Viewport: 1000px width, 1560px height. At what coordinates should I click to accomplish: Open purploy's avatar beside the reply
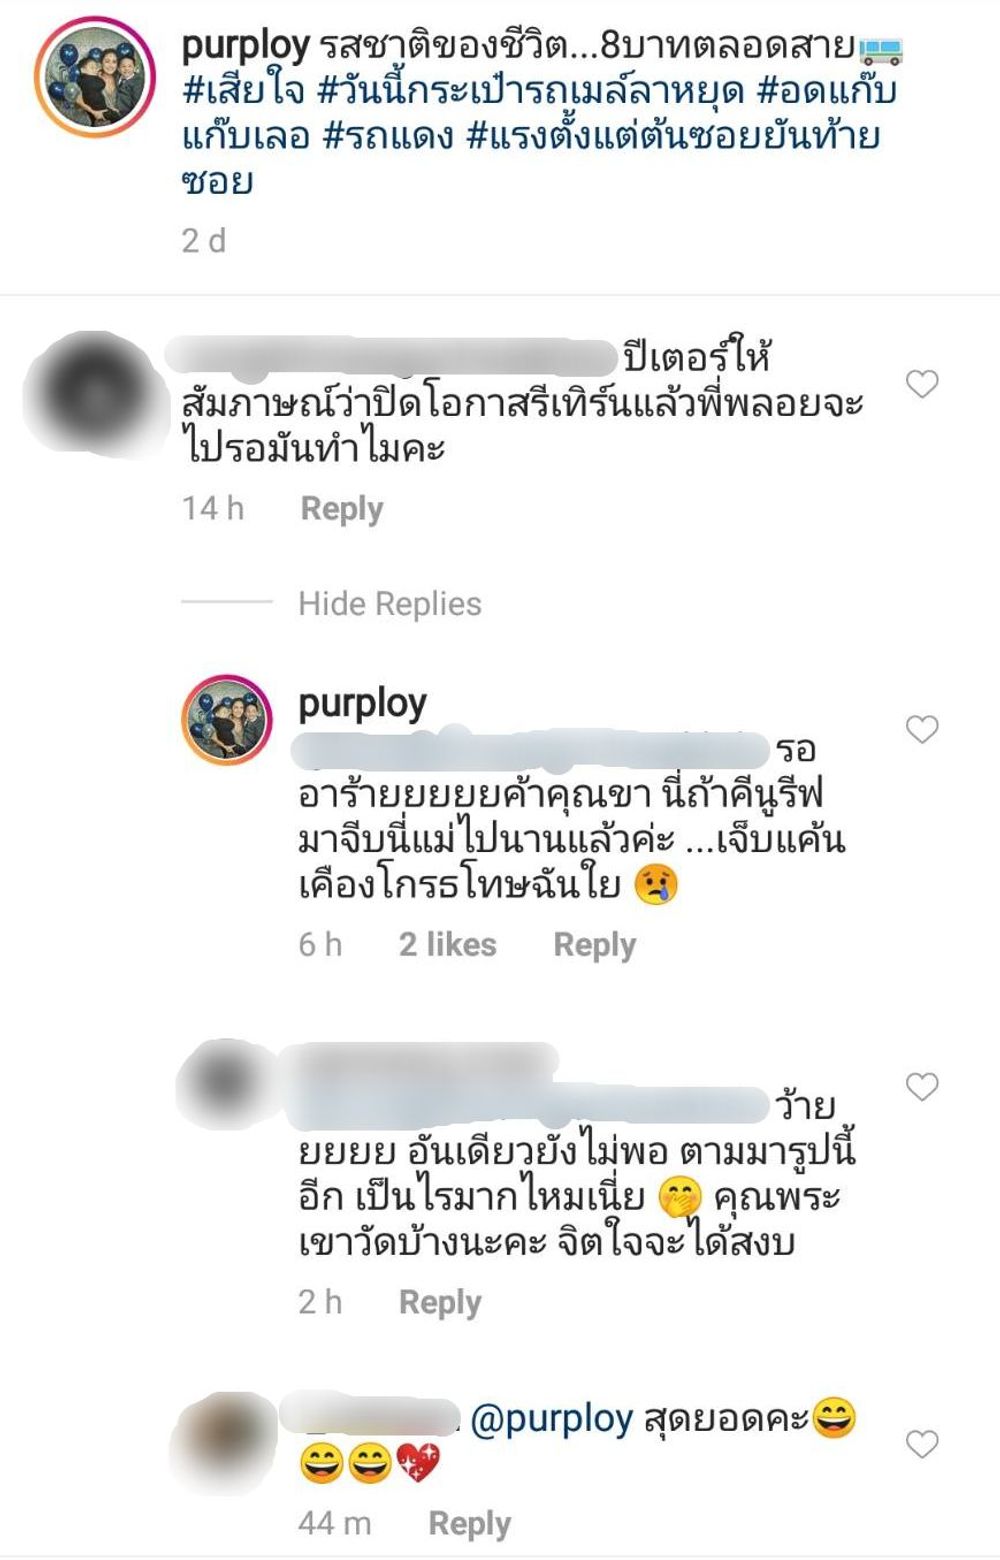click(x=227, y=718)
